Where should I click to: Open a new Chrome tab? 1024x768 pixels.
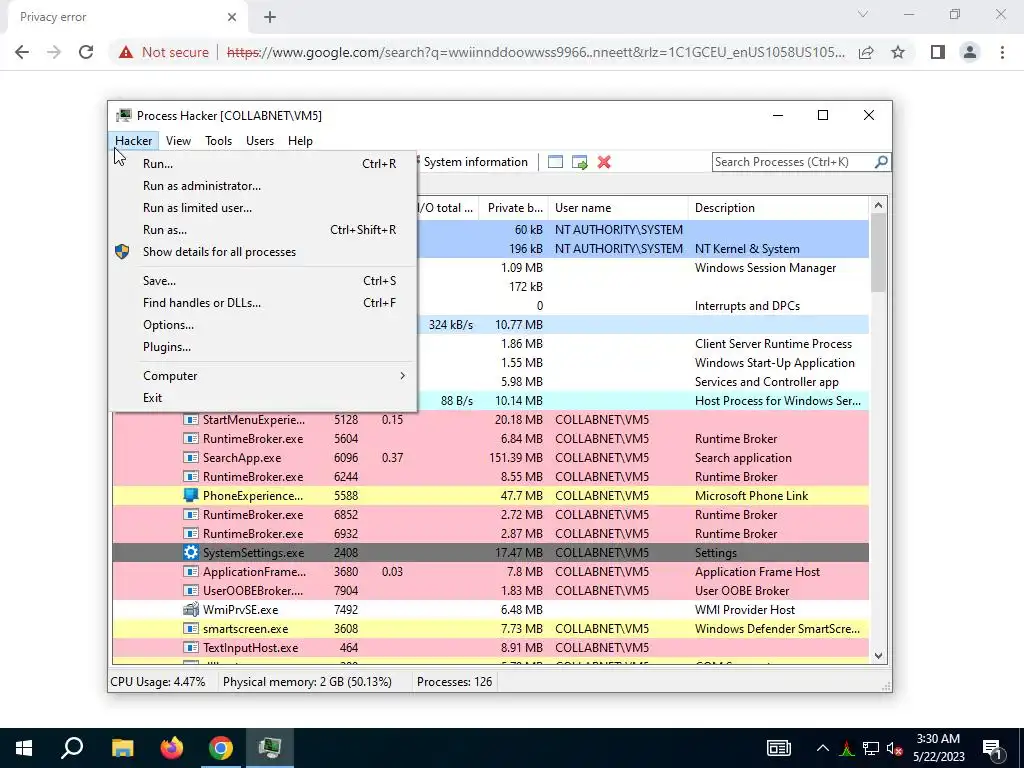tap(270, 17)
